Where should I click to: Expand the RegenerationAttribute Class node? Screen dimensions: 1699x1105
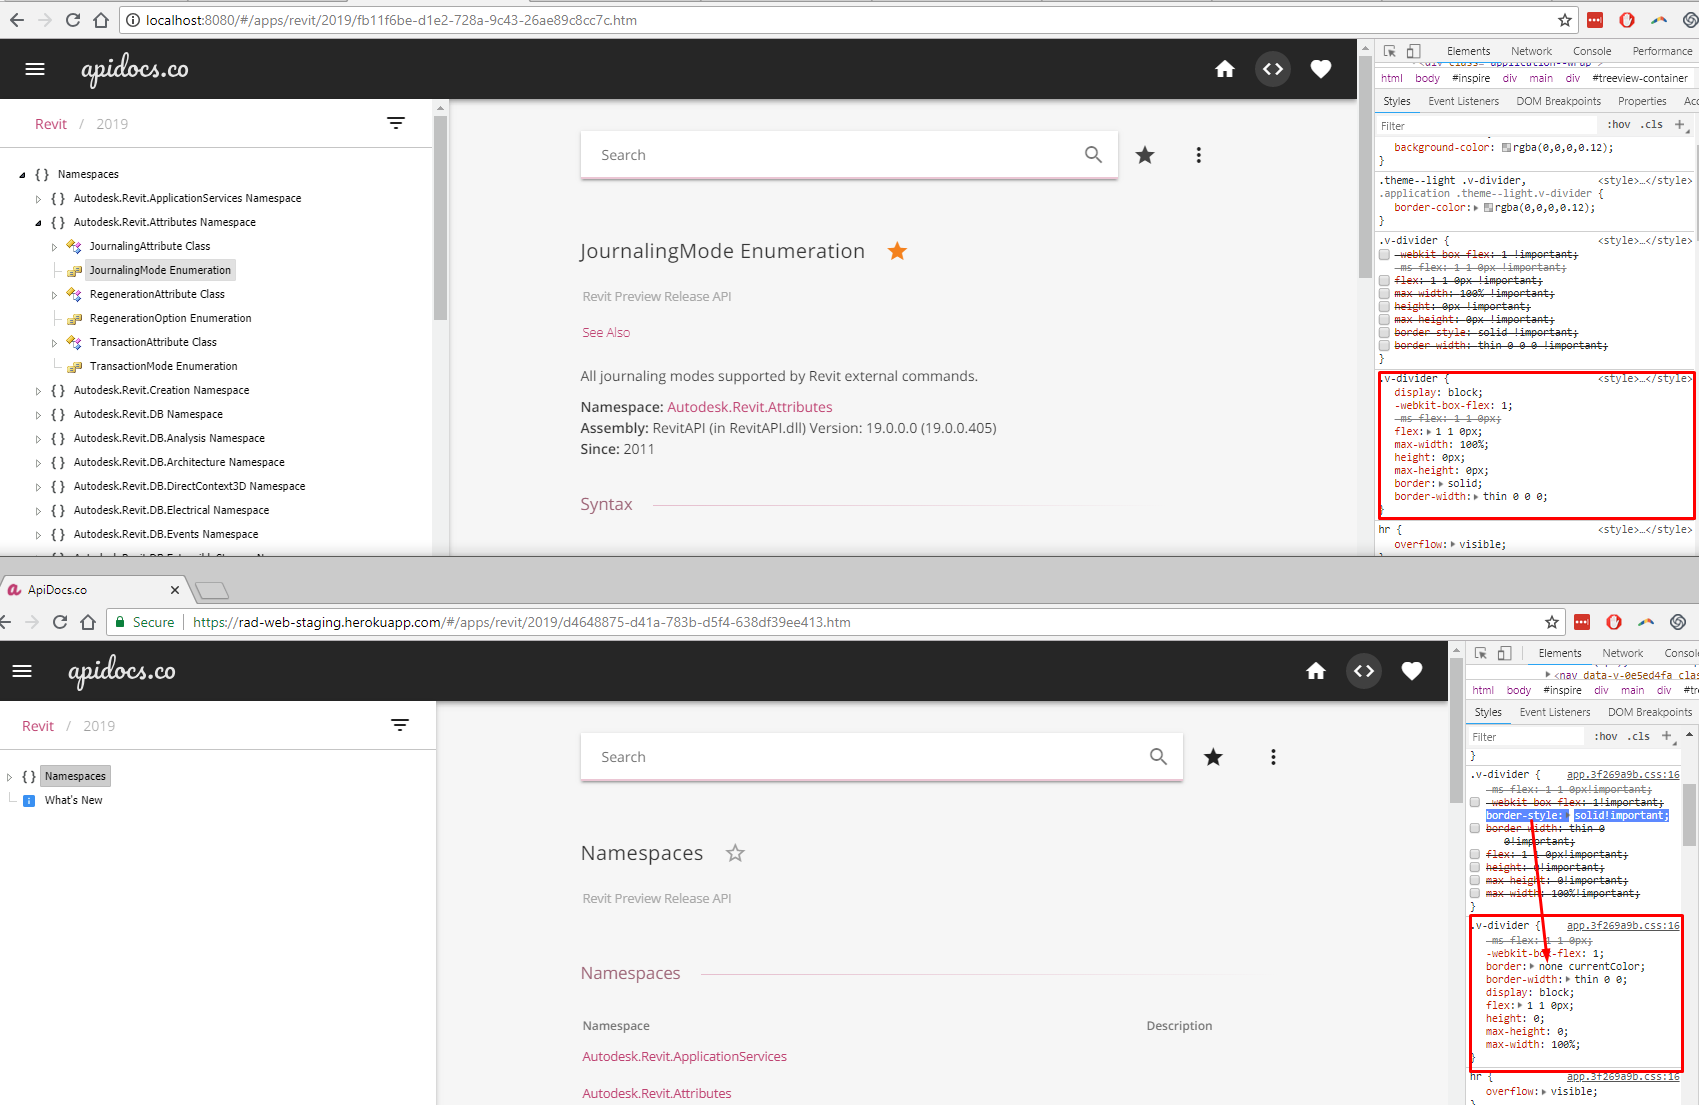tap(53, 293)
